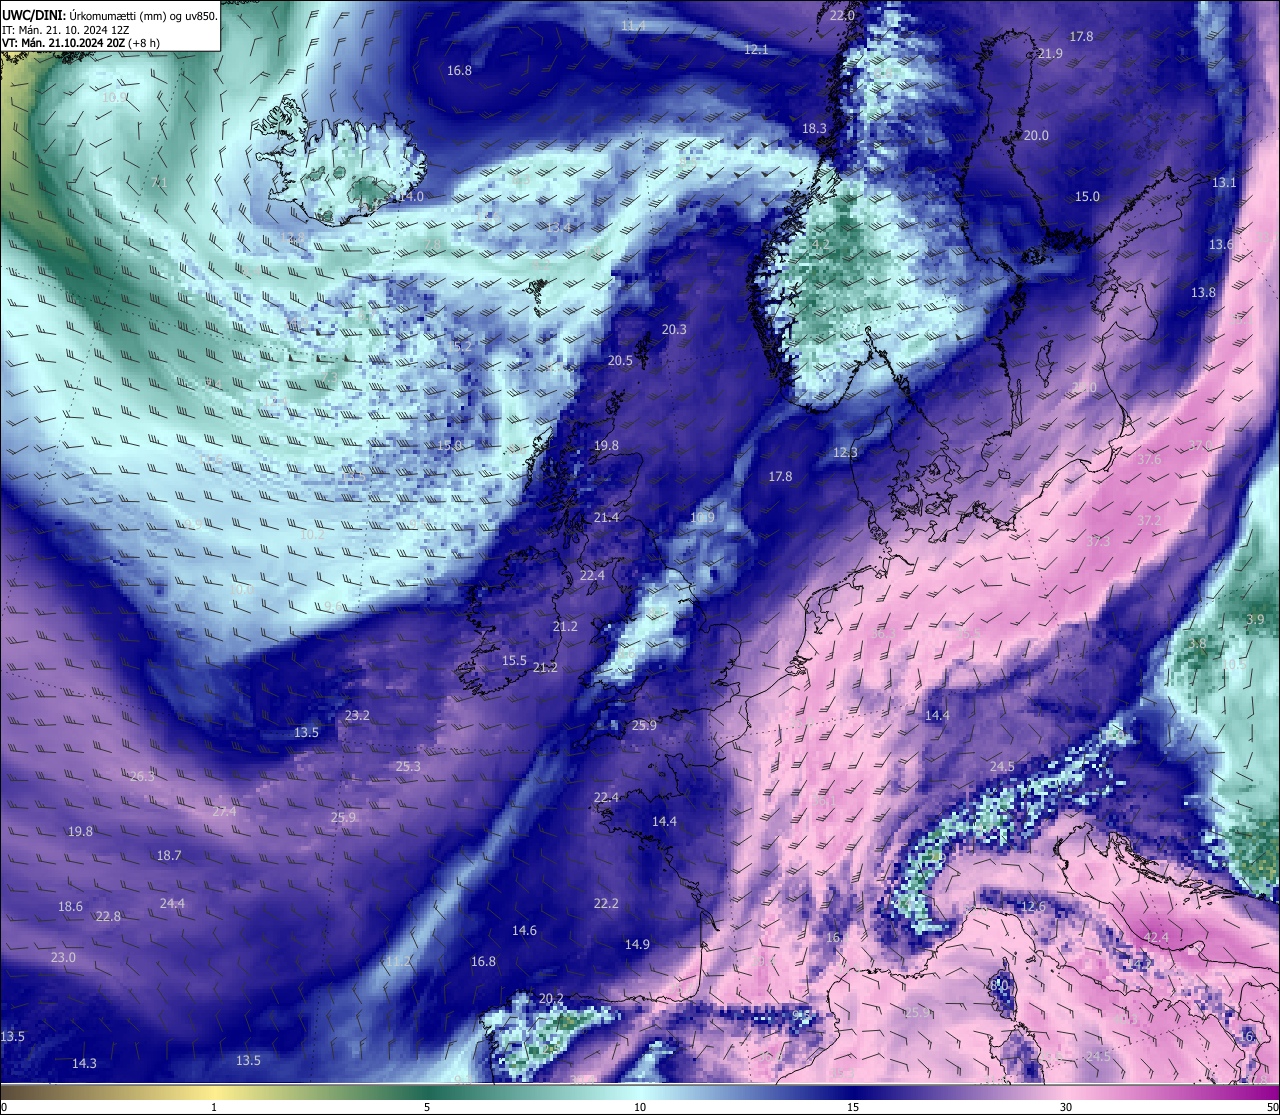
Task: Click the map value 13.1
Action: [1224, 183]
